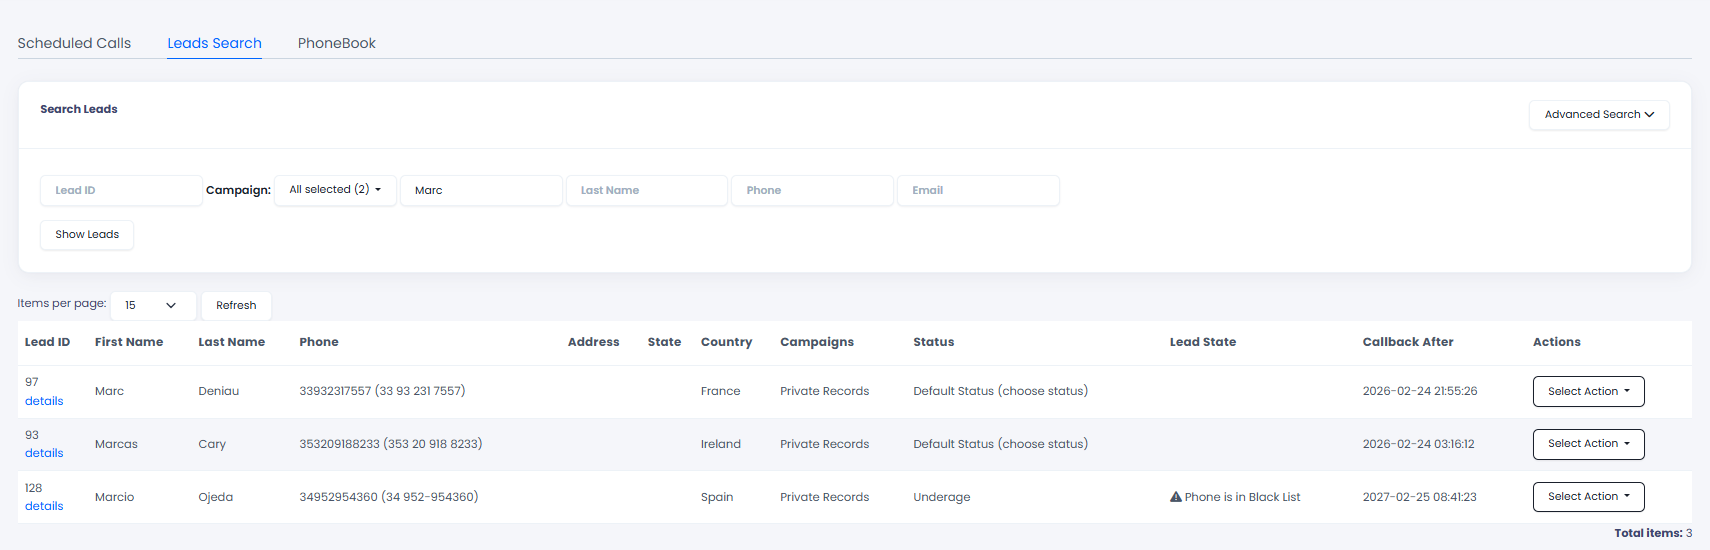Click the First Name column header
The image size is (1710, 550).
coord(129,342)
